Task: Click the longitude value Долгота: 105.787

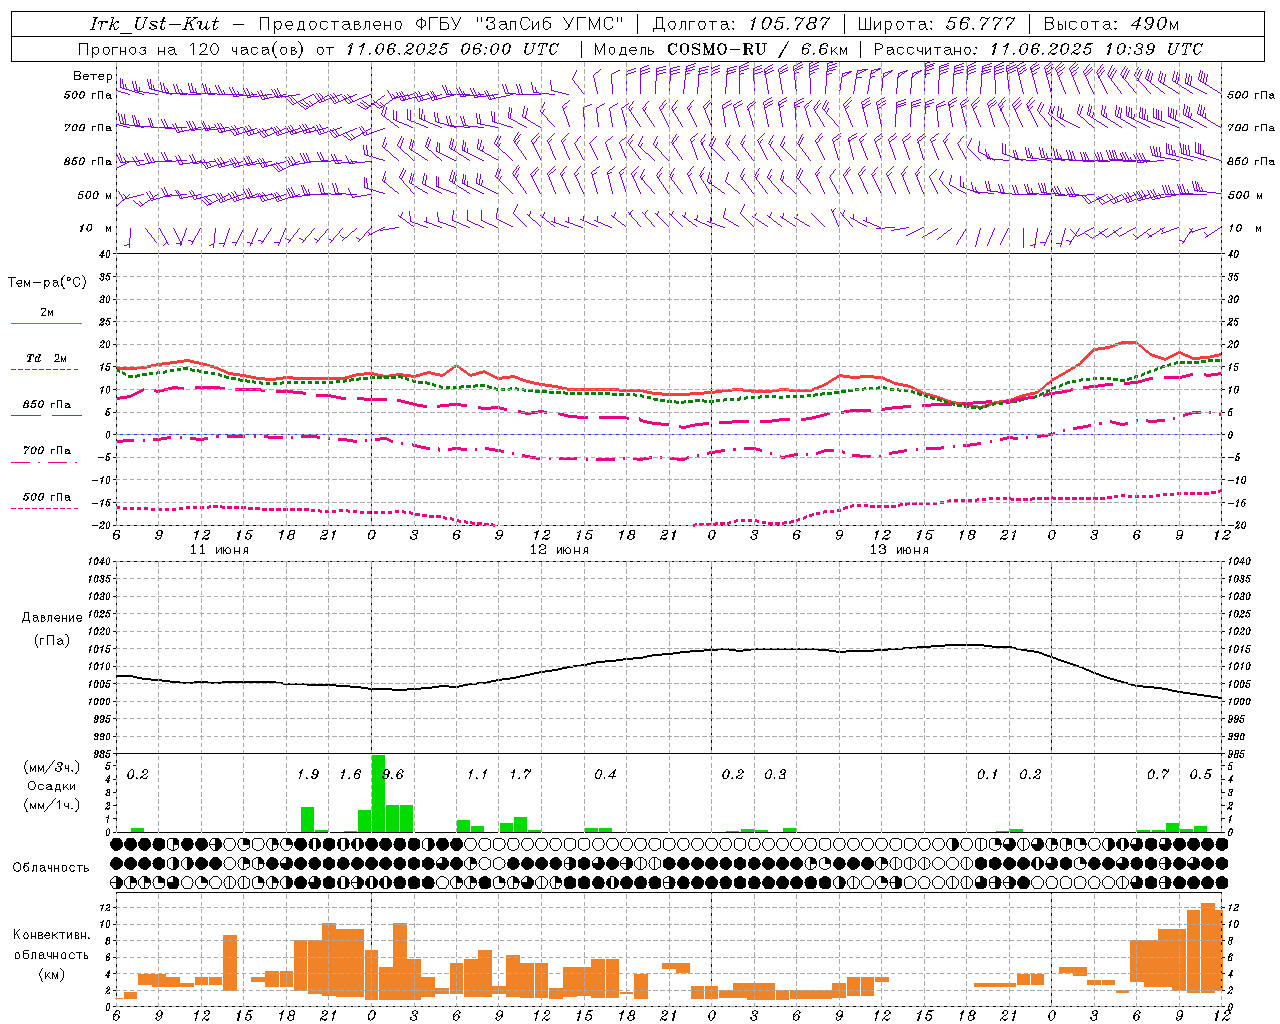Action: click(x=741, y=24)
